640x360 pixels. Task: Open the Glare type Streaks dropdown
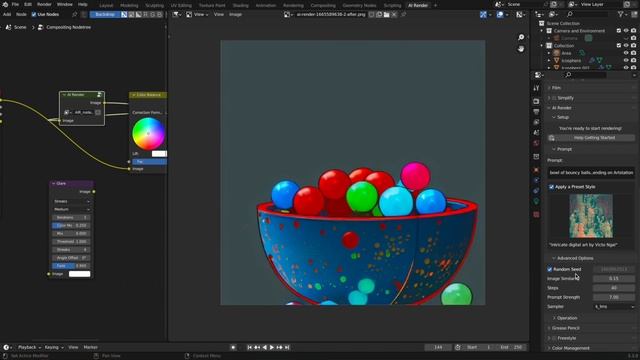(71, 201)
